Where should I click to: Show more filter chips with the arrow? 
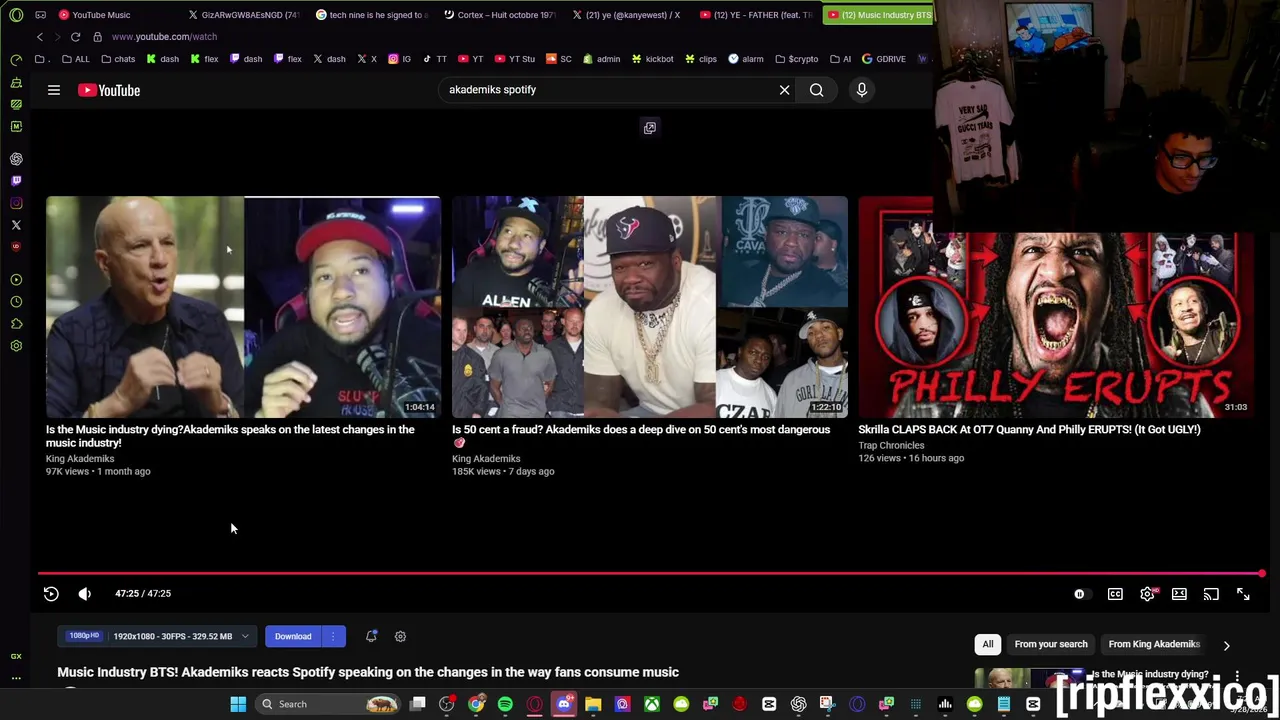(x=1226, y=645)
